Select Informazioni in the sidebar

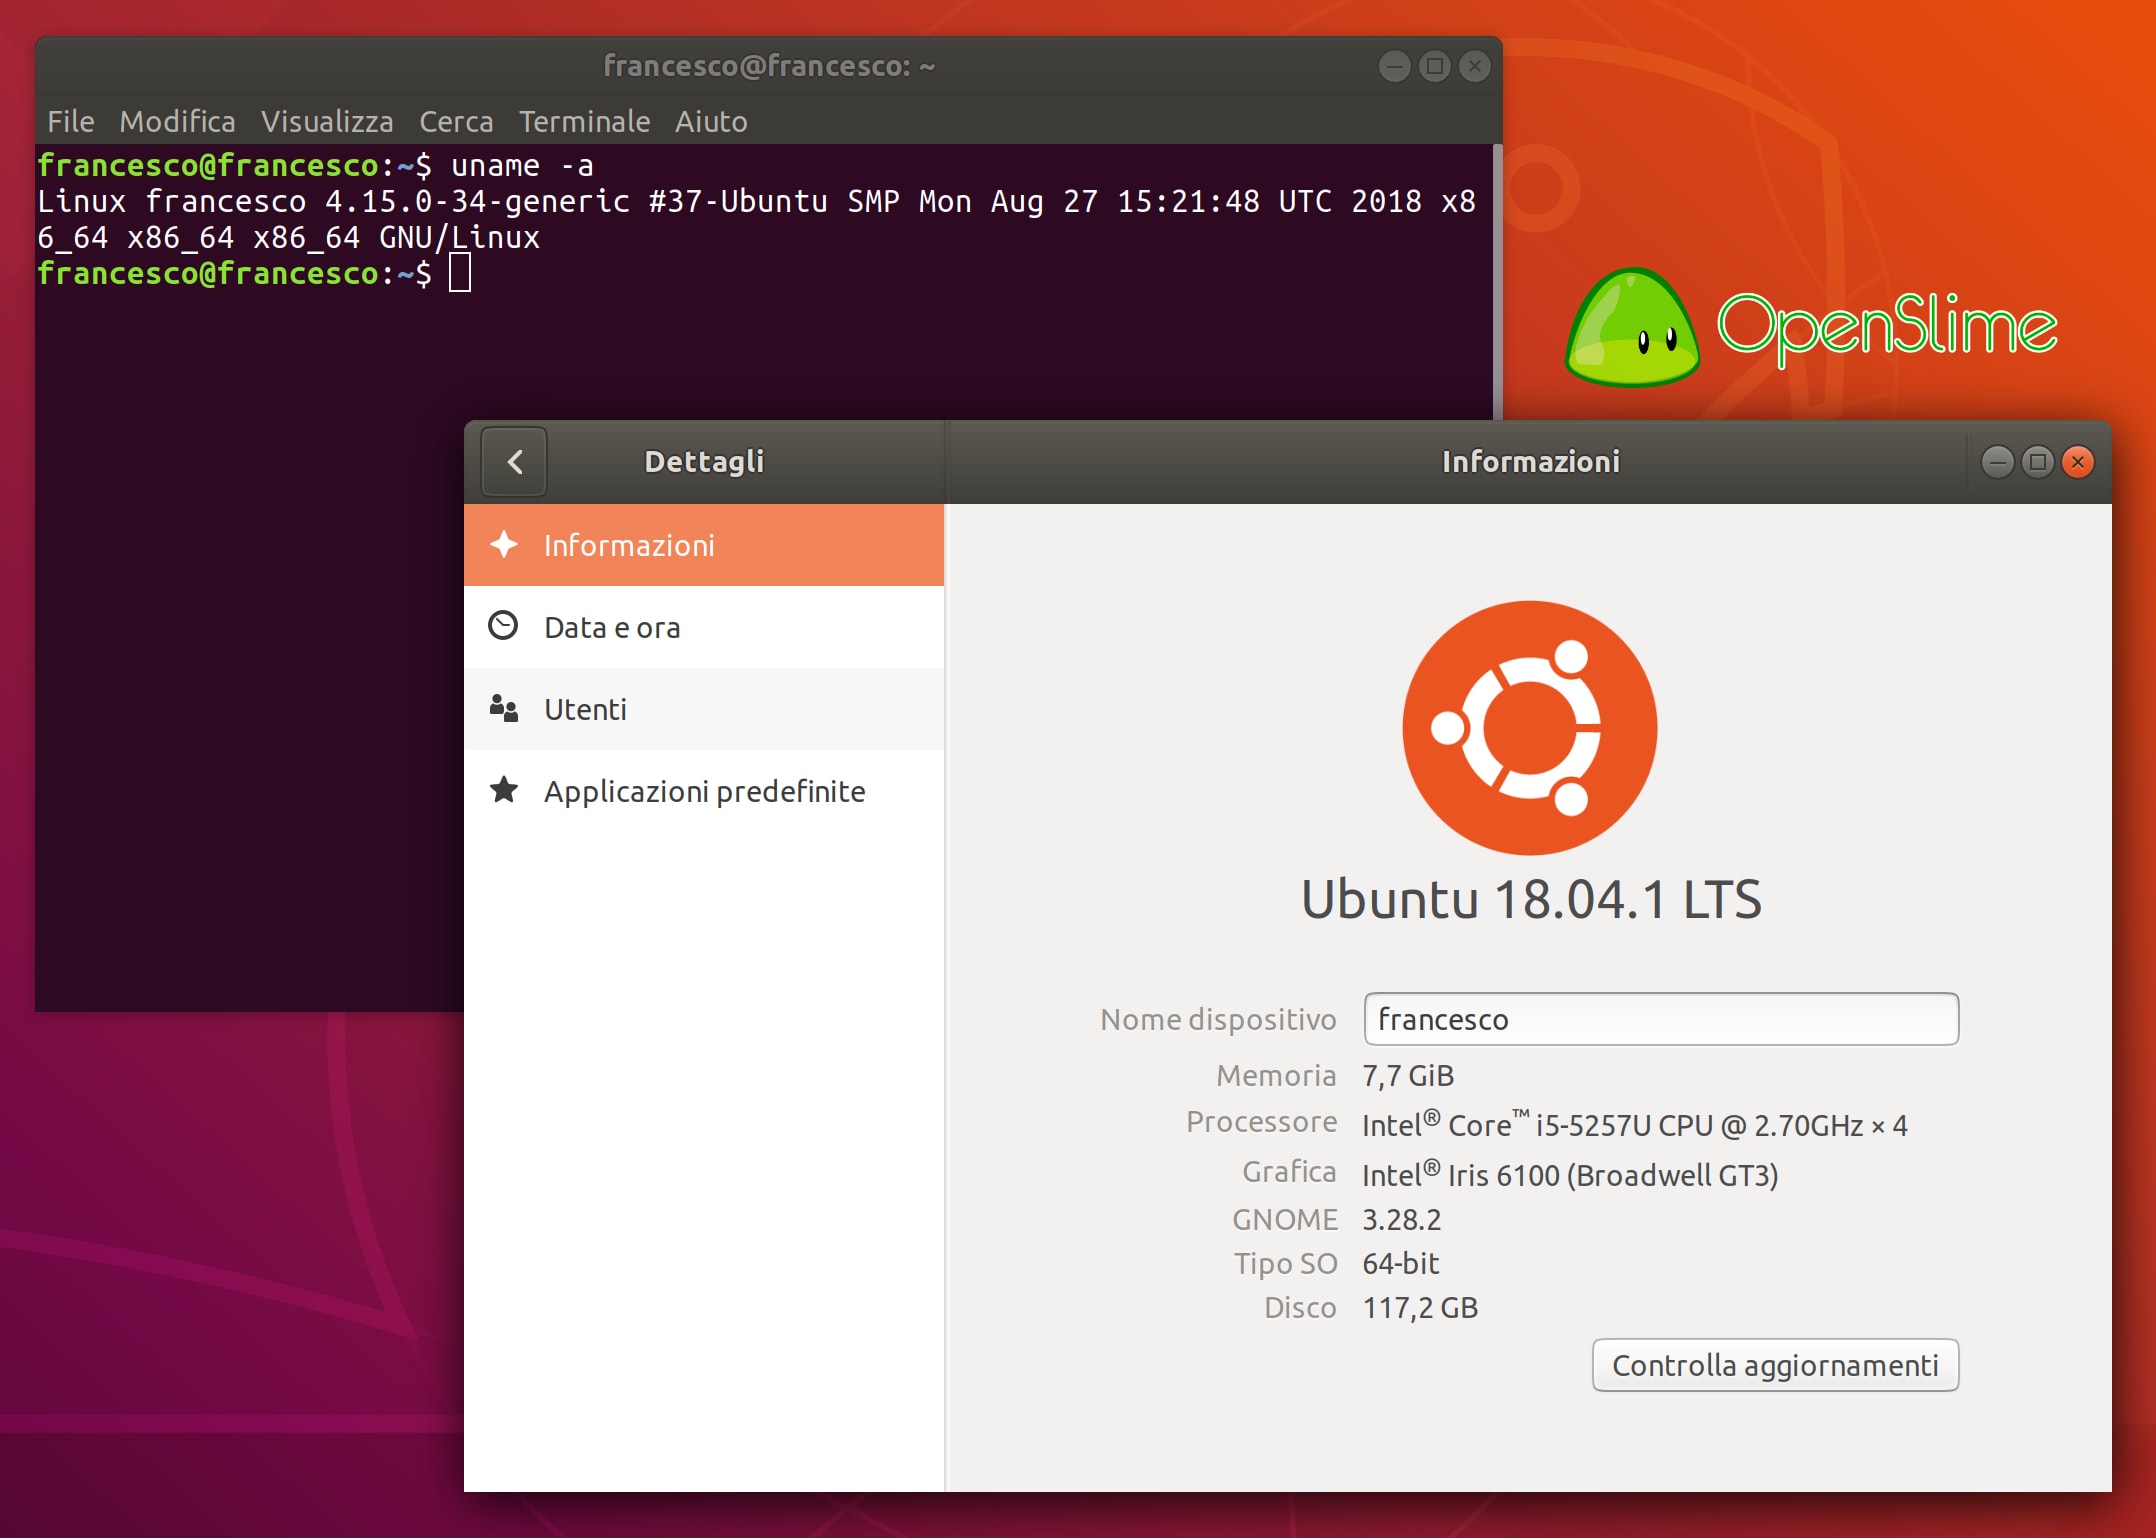pos(704,545)
